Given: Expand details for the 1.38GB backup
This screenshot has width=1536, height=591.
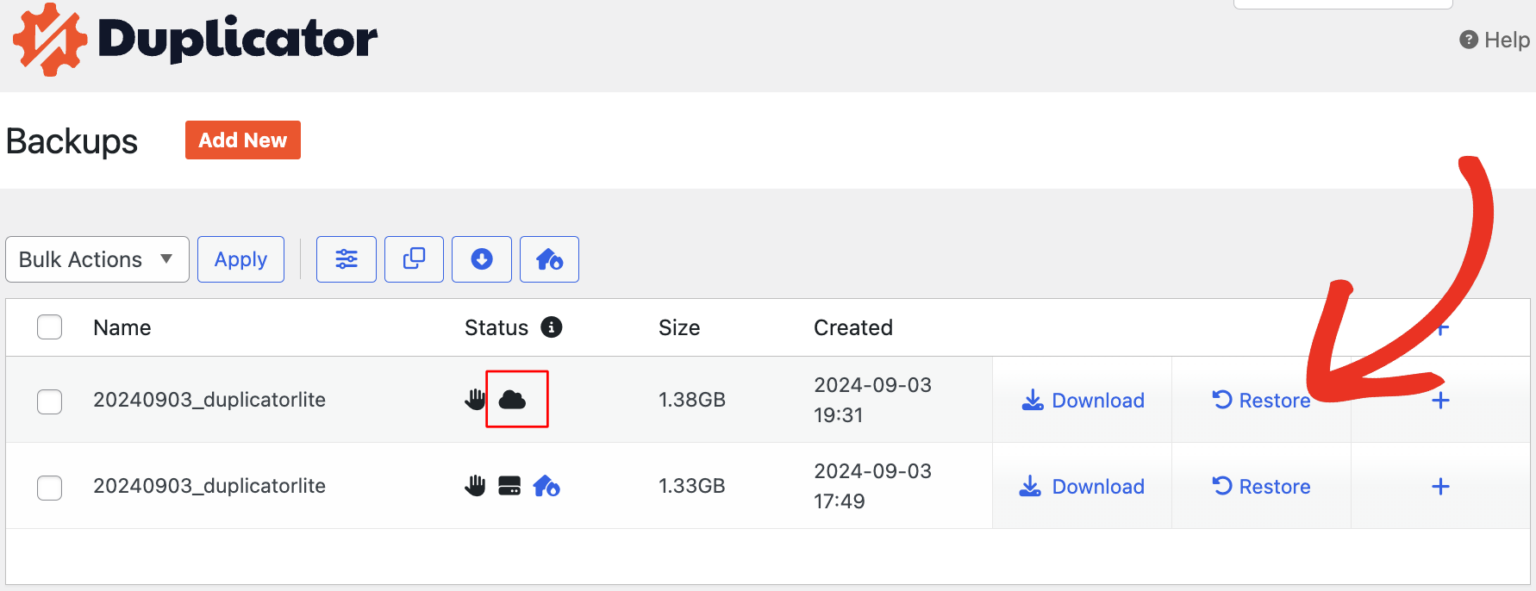Looking at the screenshot, I should tap(1440, 400).
